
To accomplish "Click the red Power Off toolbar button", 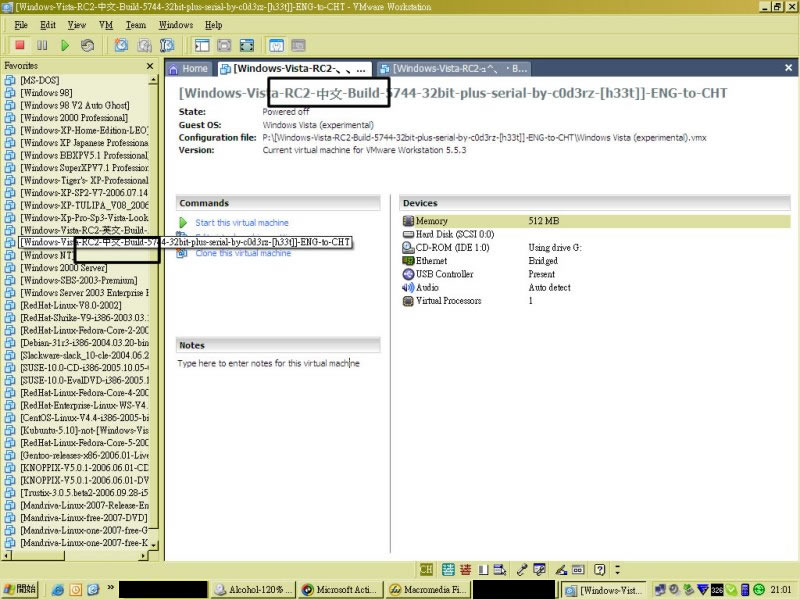I will pyautogui.click(x=20, y=45).
